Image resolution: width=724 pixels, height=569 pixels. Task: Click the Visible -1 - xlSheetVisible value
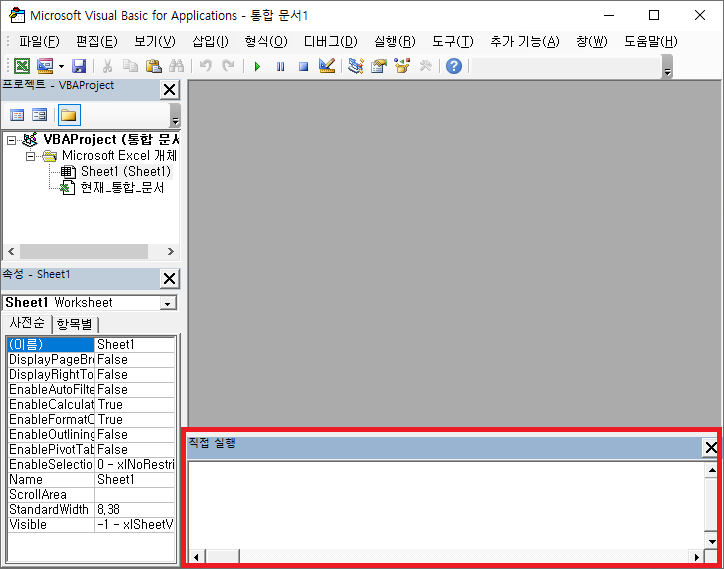tap(134, 525)
